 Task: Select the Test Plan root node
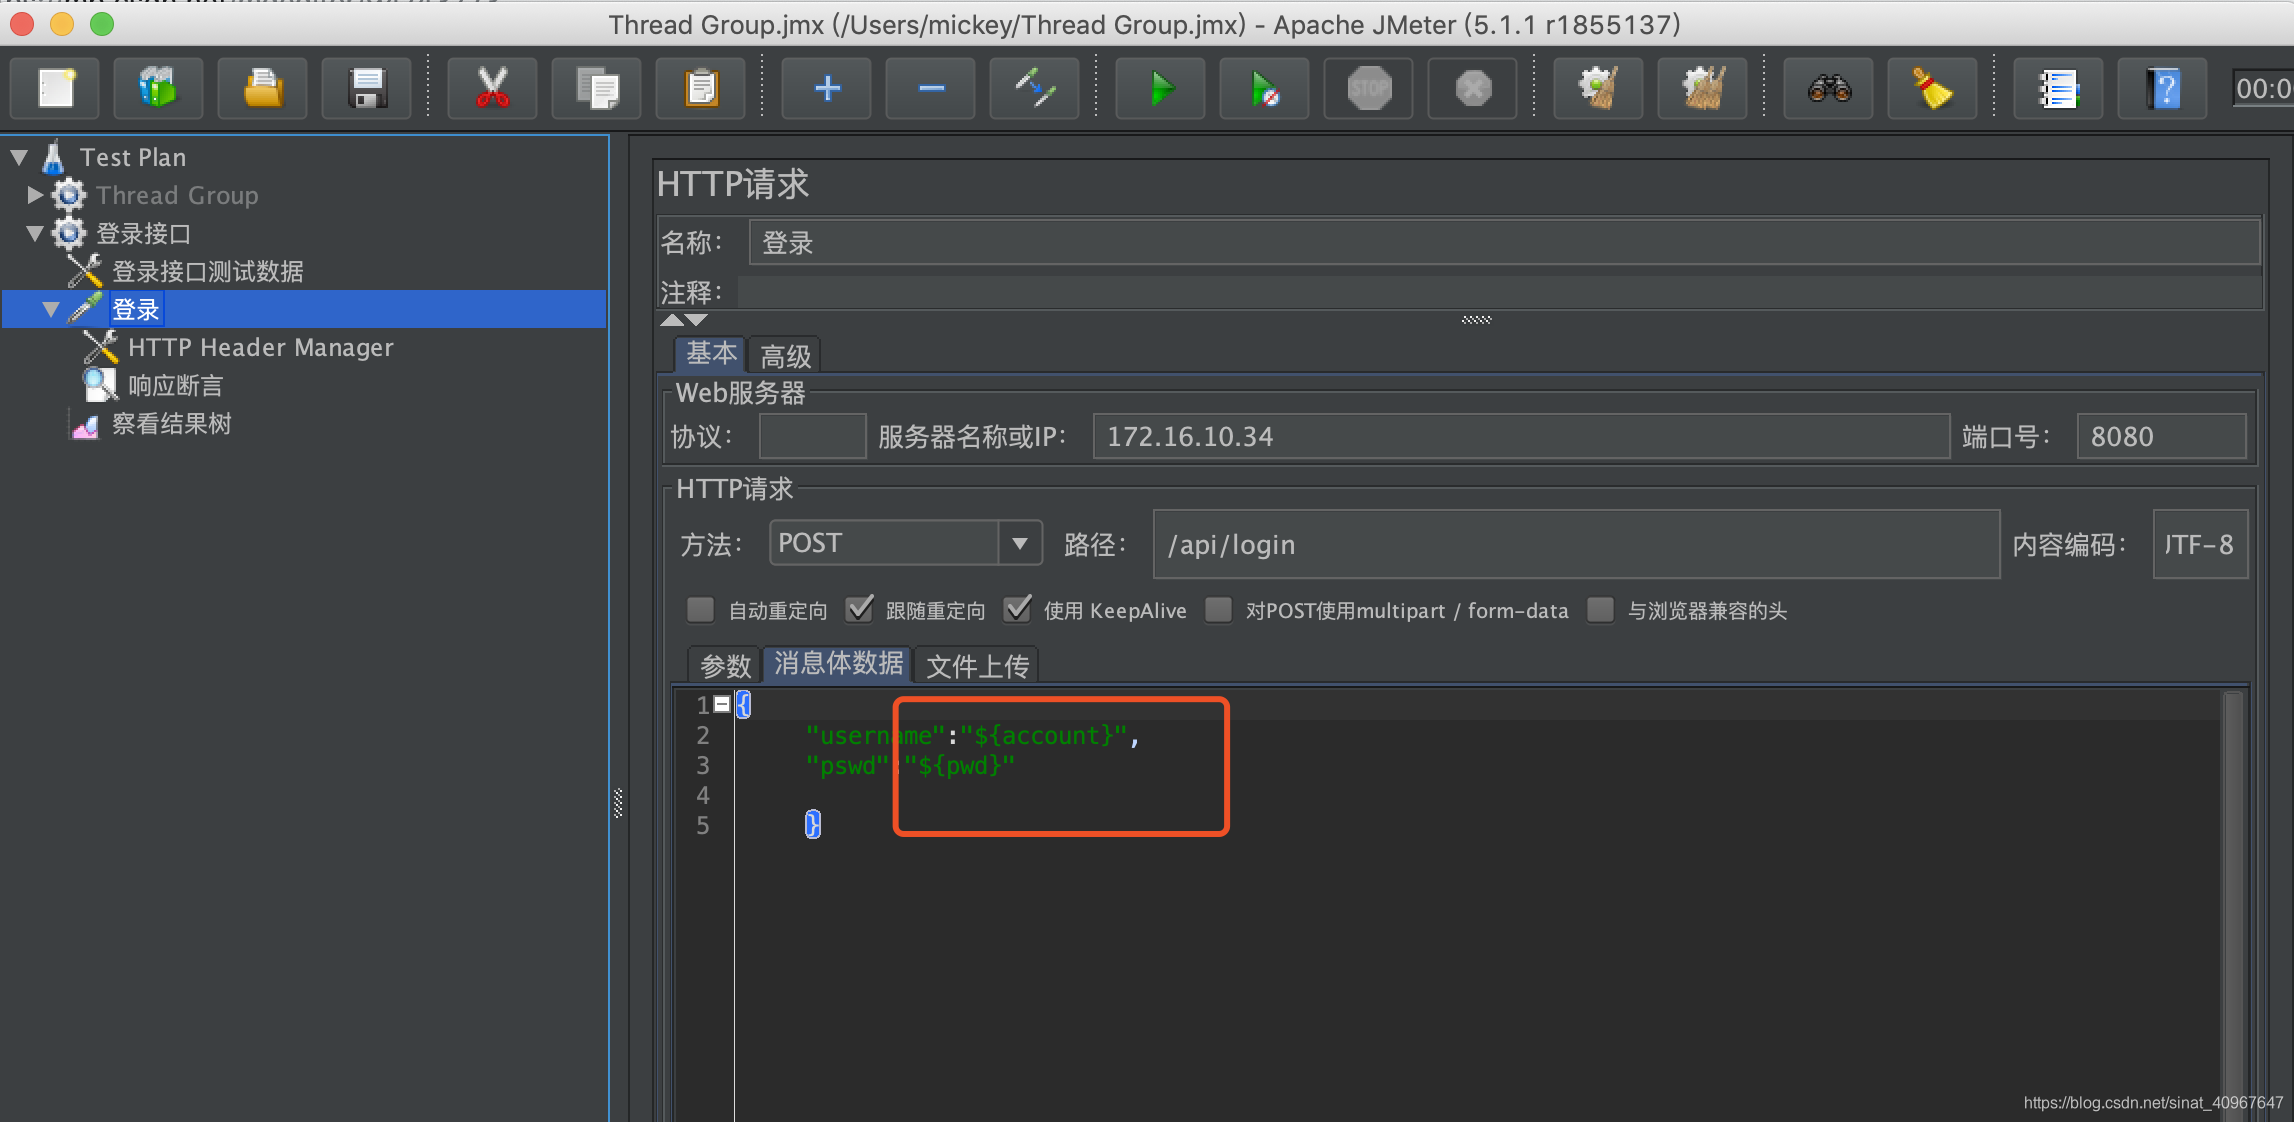(x=133, y=157)
